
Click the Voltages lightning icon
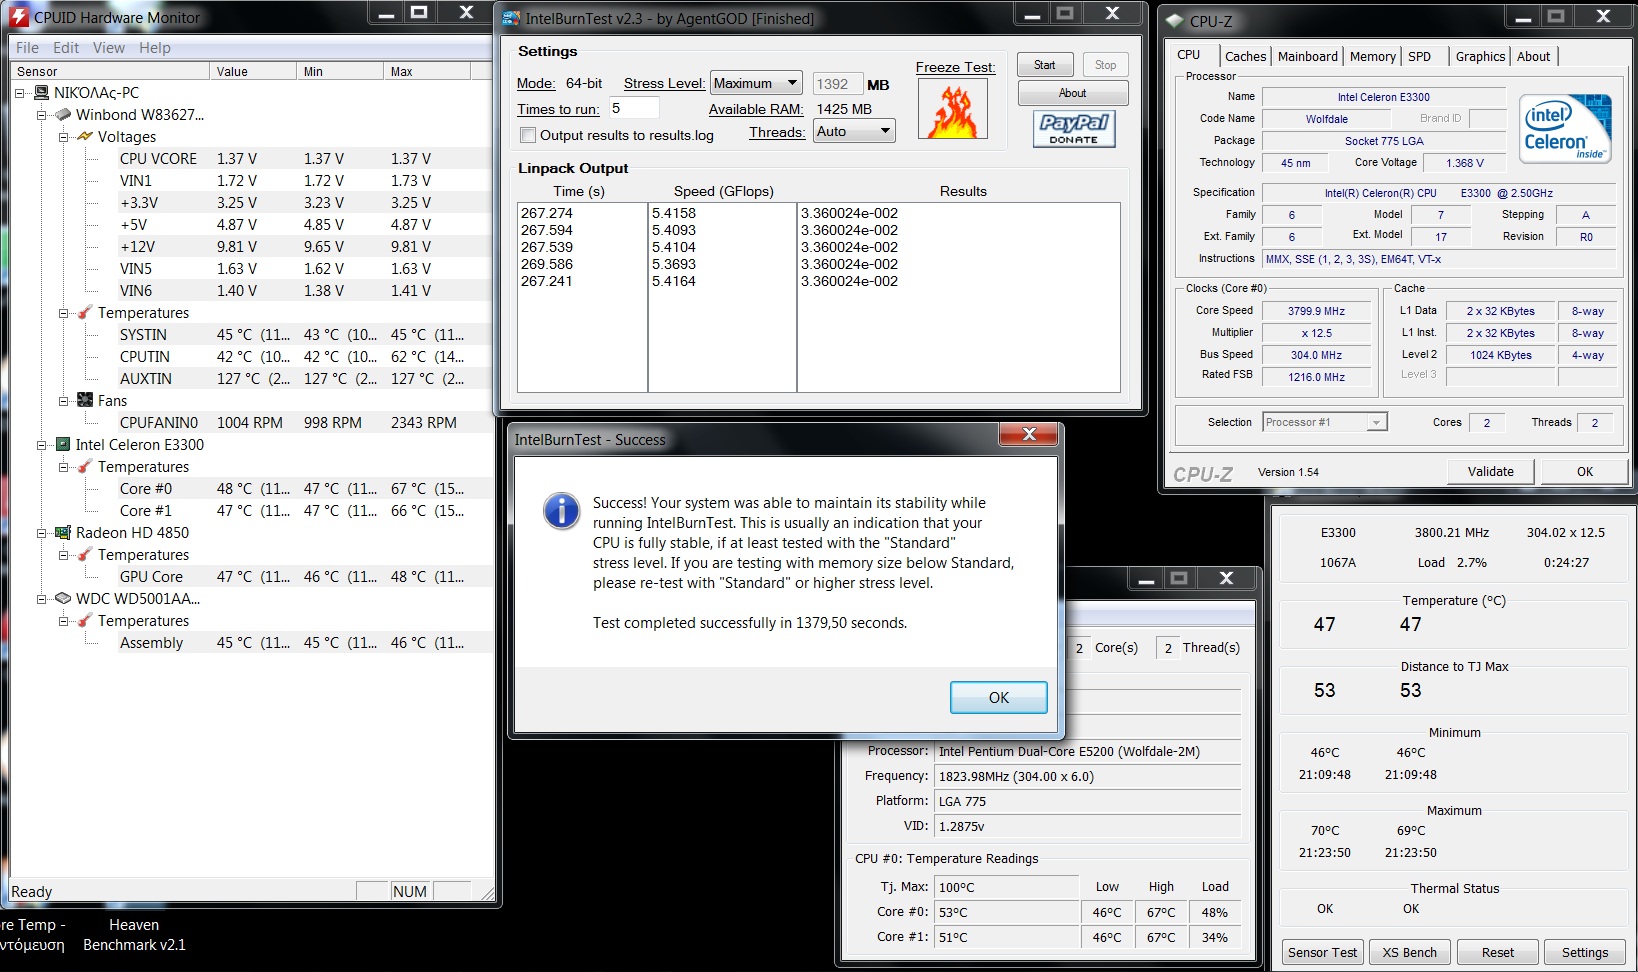tap(85, 137)
